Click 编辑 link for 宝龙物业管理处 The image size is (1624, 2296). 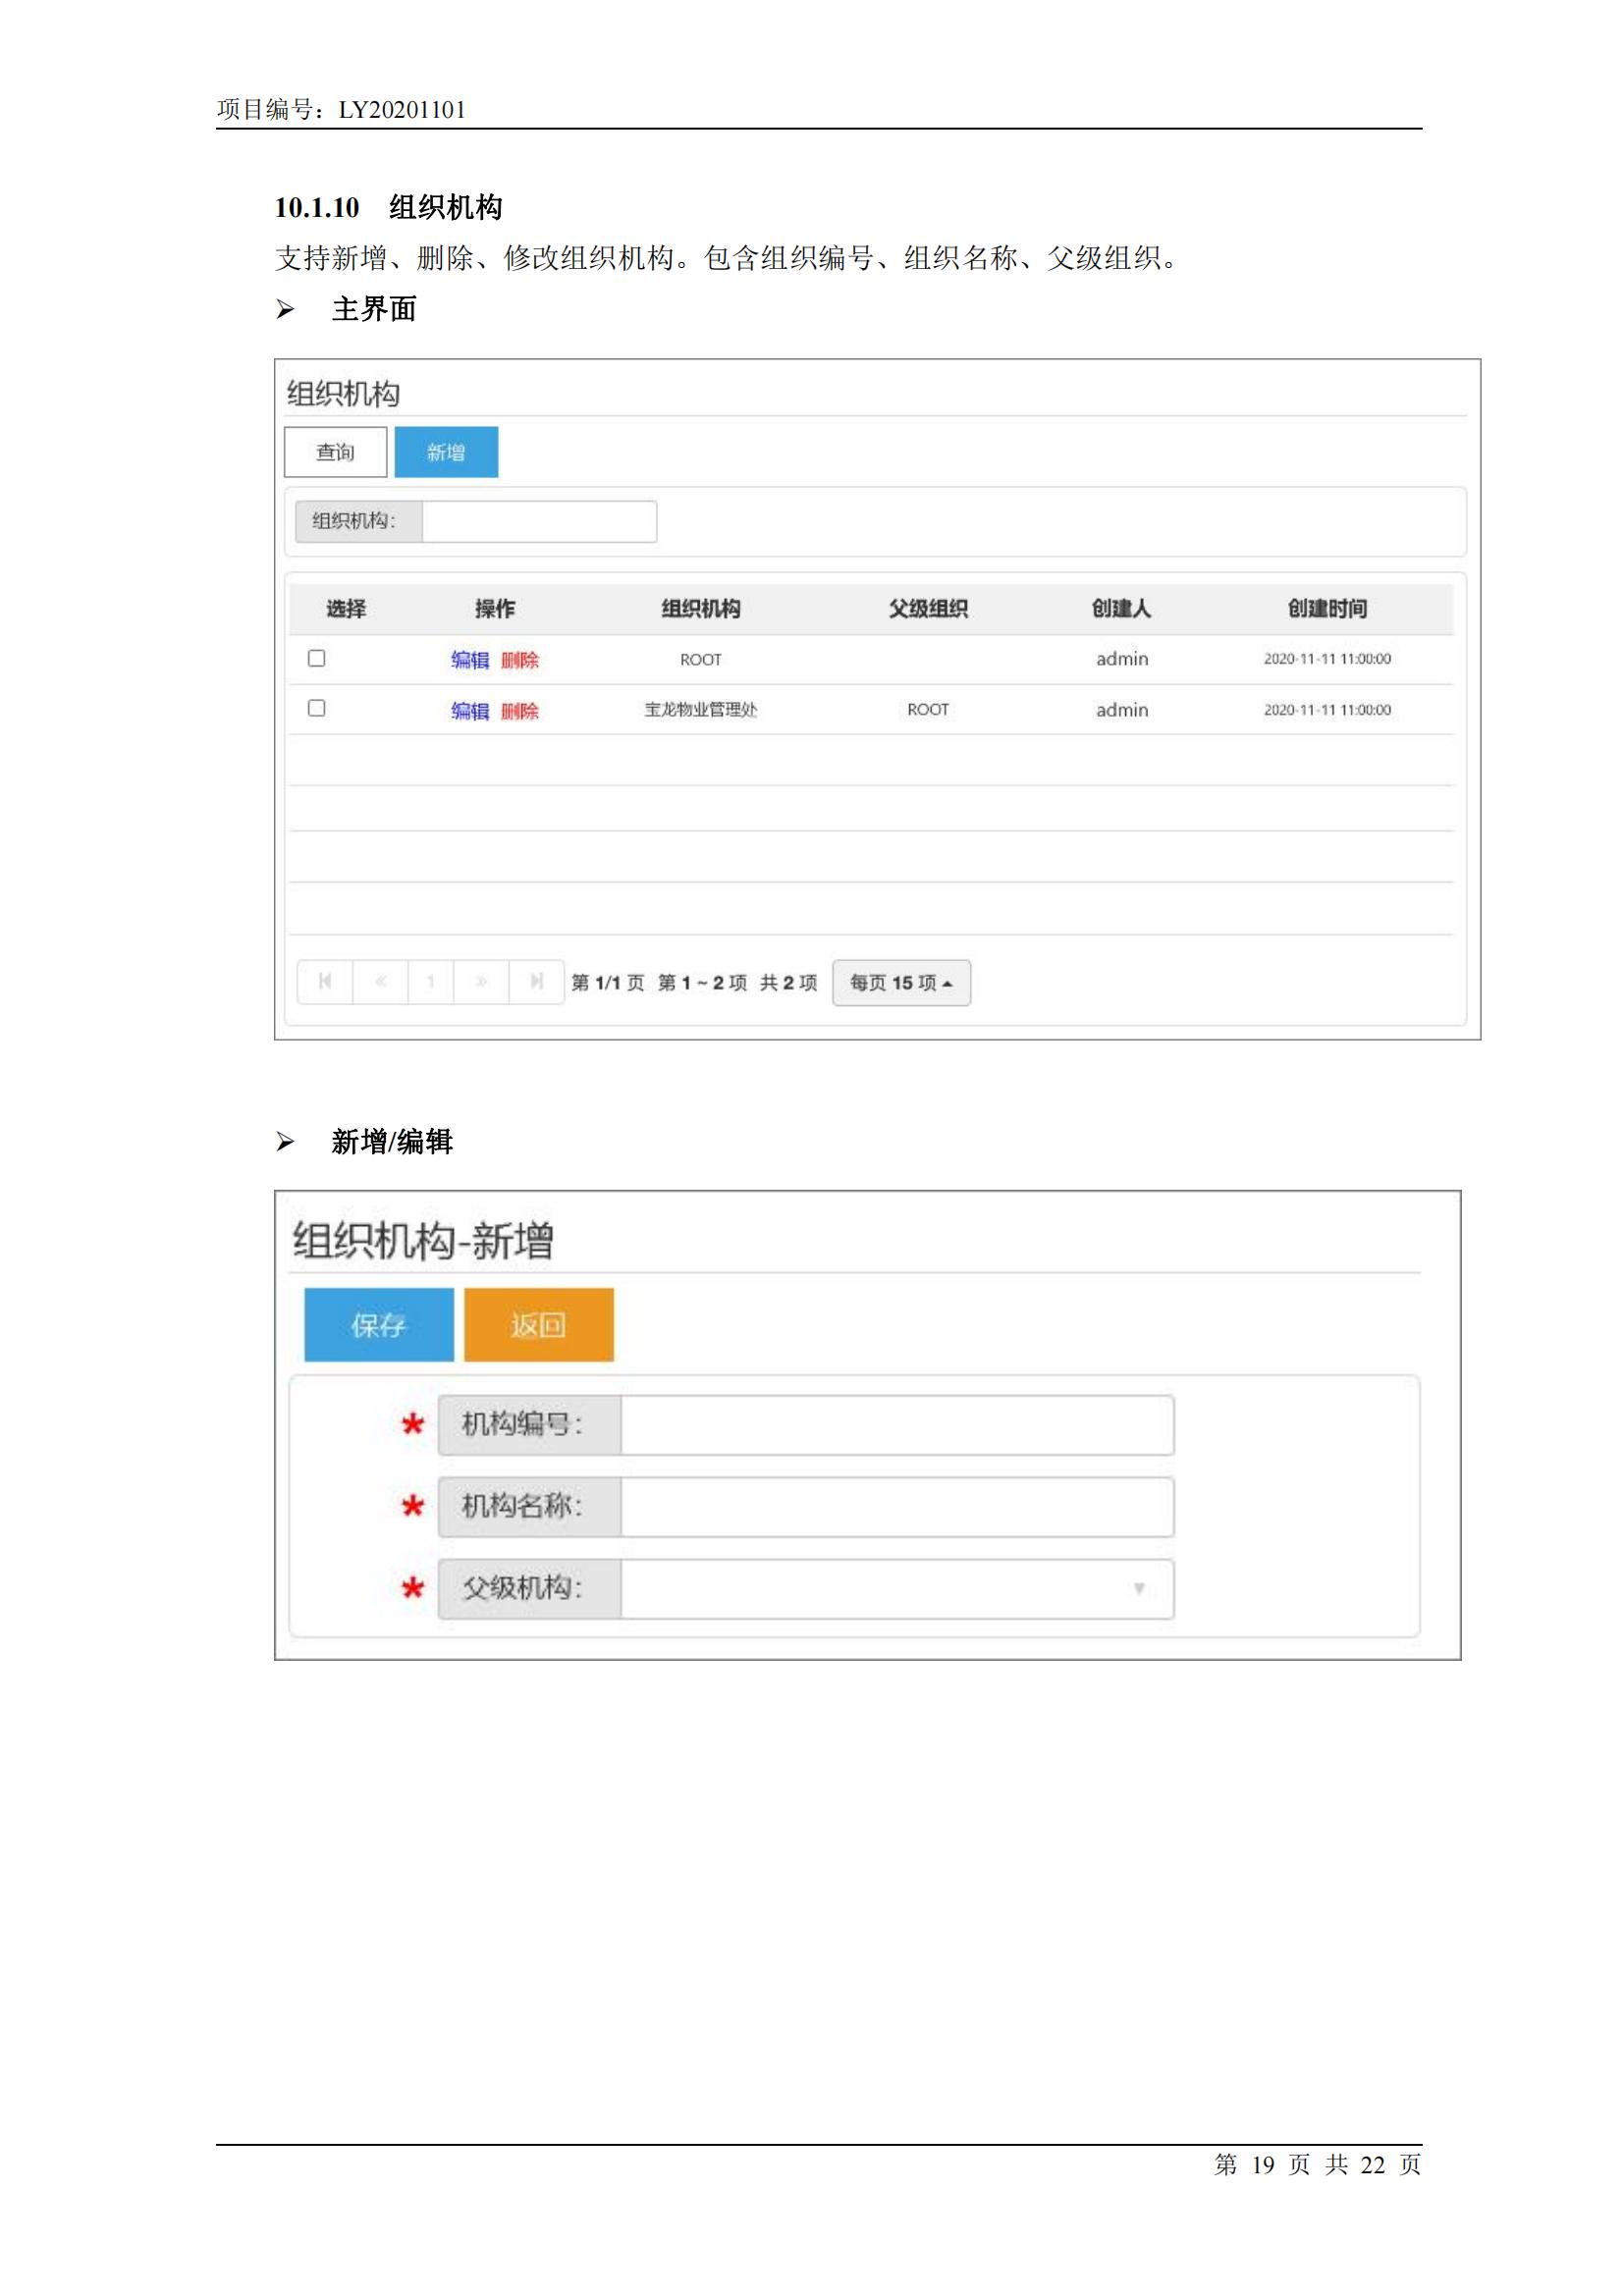[x=470, y=711]
